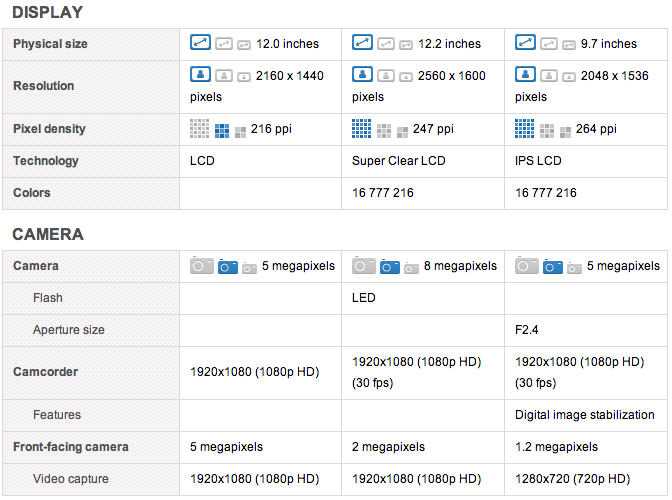Click the highlighted large-size icon beside 12.2 inches
Screen dimensions: 672x500
point(362,43)
